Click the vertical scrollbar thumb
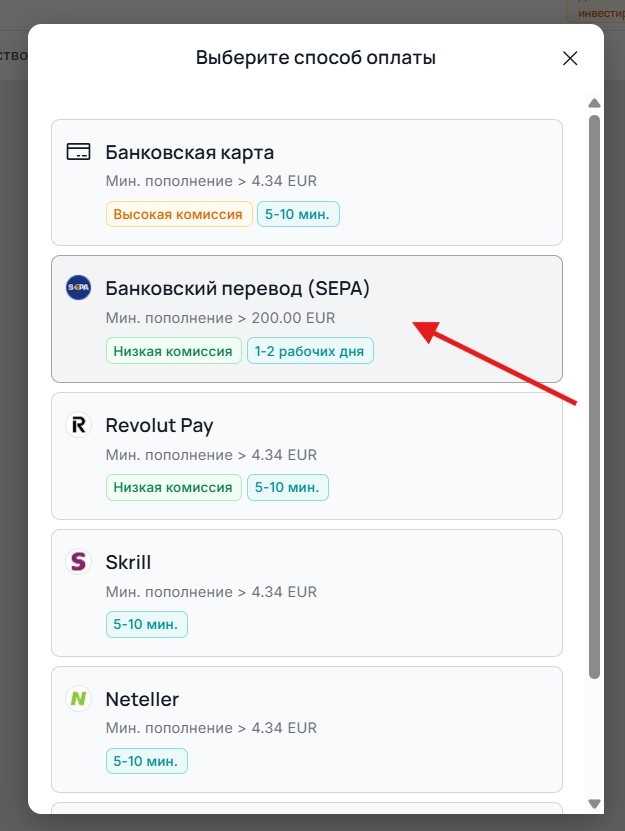This screenshot has width=625, height=831. pos(594,396)
